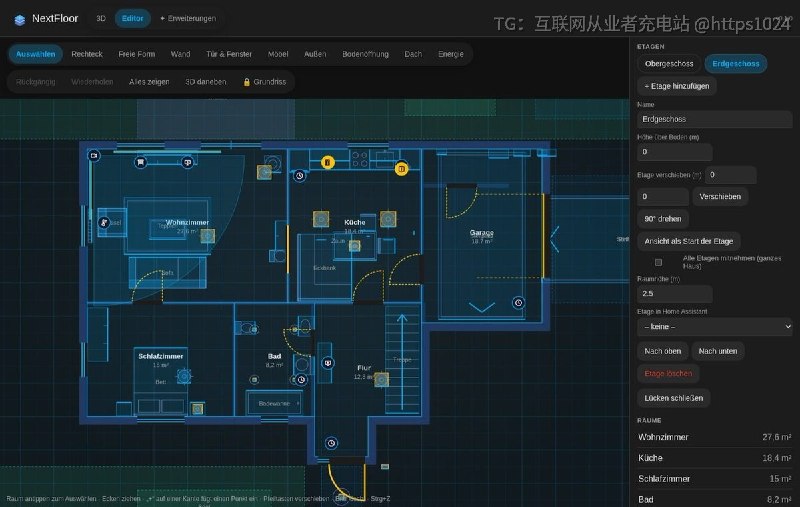The width and height of the screenshot is (800, 507).
Task: Click the NextFloor logo icon
Action: pos(19,19)
